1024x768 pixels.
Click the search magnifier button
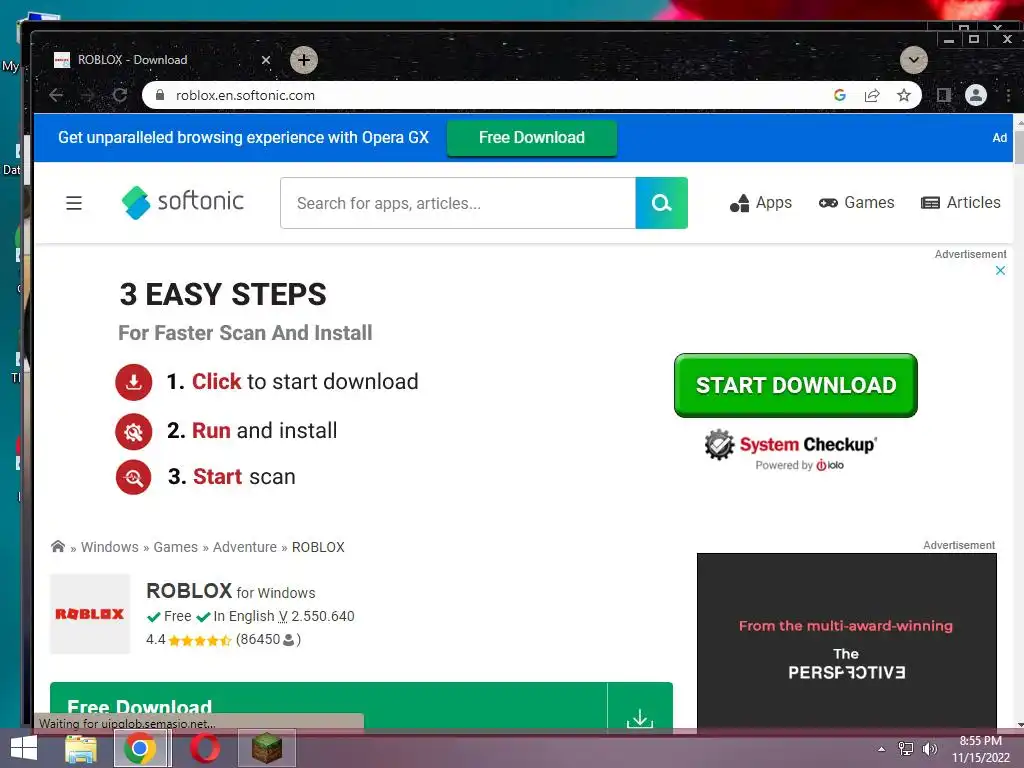pos(662,203)
